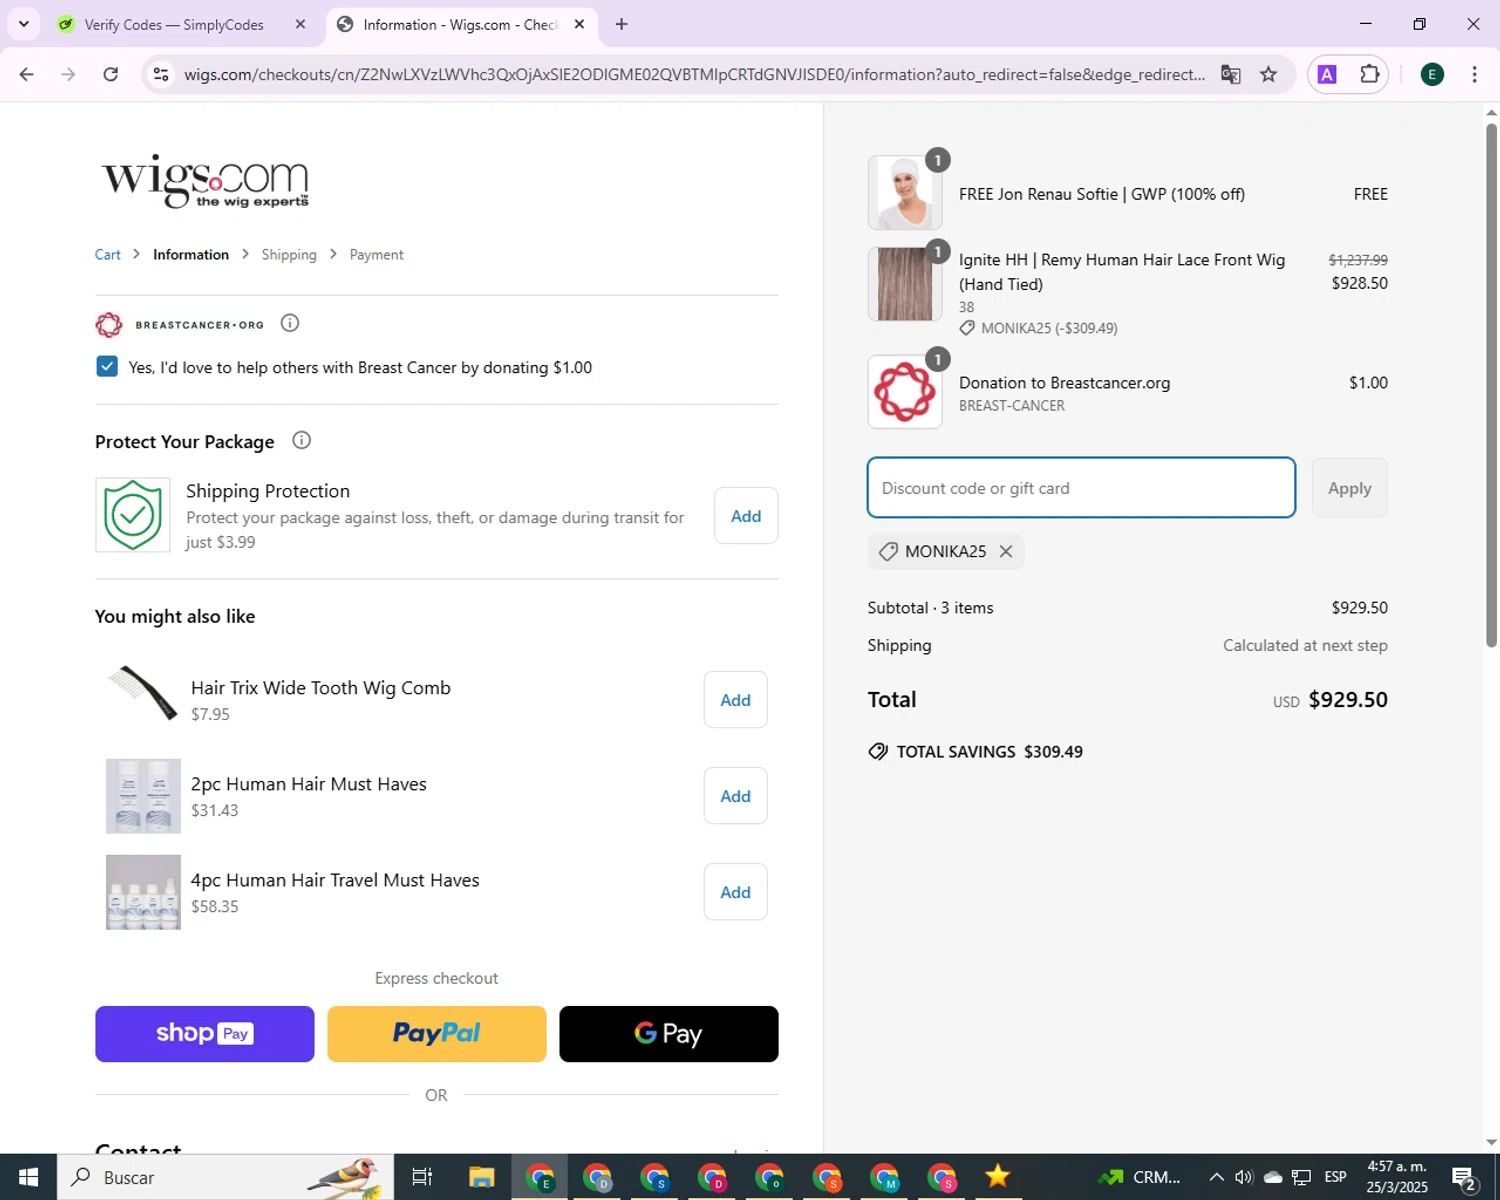Screen dimensions: 1500x1200
Task: Select the Information - Wigs.com tab
Action: pos(460,24)
